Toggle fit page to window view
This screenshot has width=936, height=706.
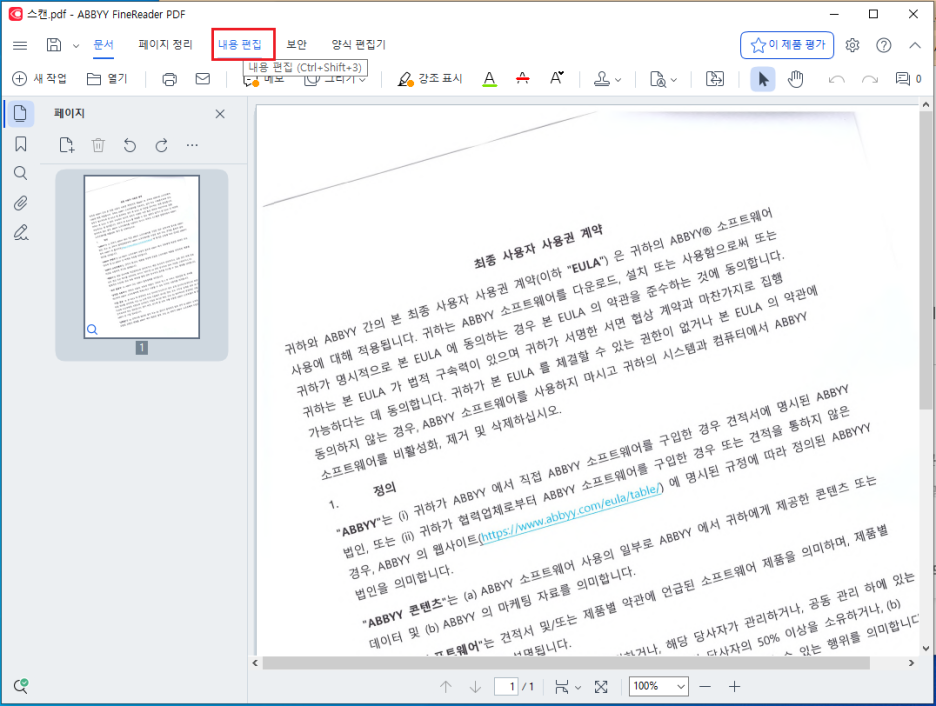tap(601, 687)
